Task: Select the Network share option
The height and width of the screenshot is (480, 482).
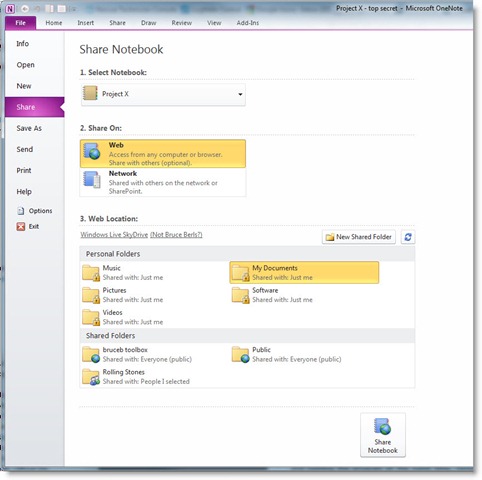Action: (163, 182)
